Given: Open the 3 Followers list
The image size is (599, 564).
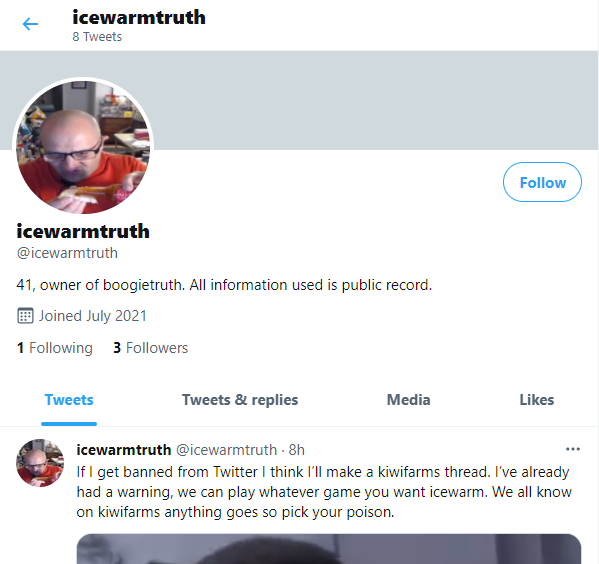Looking at the screenshot, I should 151,348.
